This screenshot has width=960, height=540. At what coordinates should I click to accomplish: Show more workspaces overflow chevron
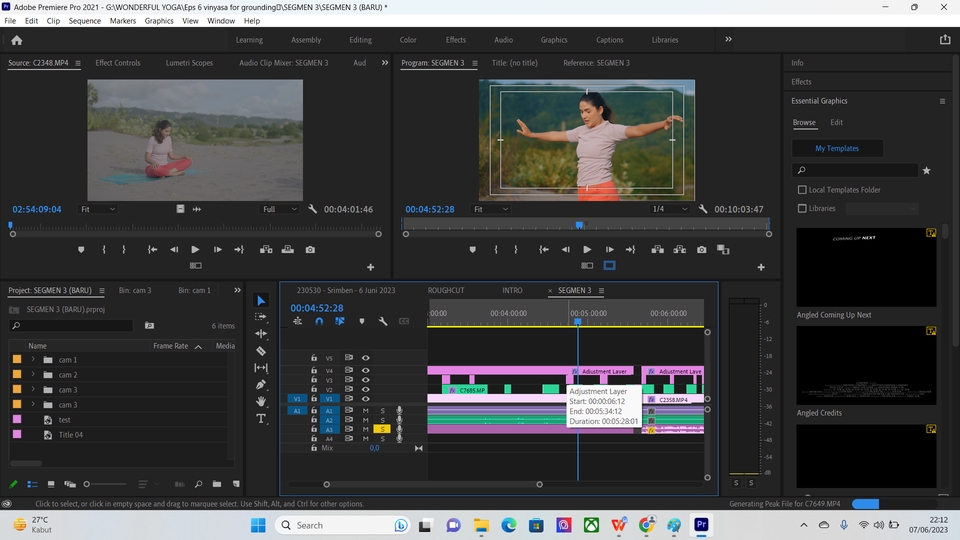(729, 39)
